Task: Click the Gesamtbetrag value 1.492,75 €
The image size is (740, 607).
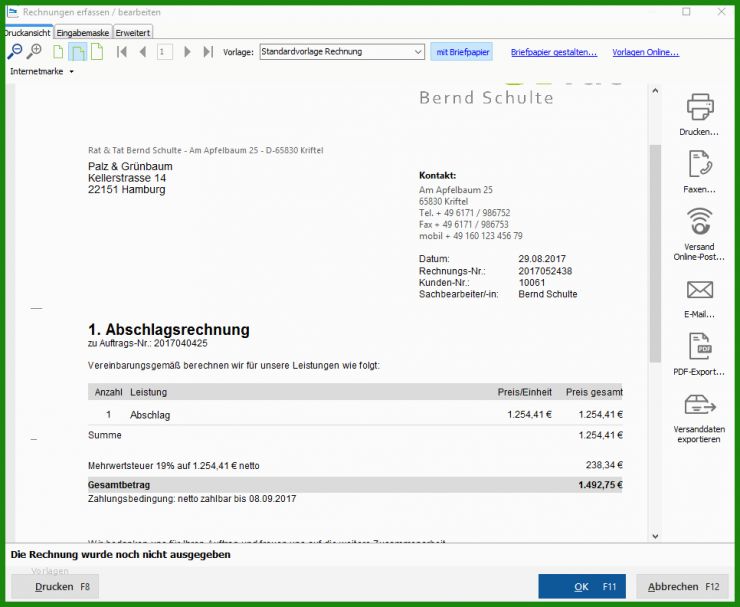Action: 600,485
